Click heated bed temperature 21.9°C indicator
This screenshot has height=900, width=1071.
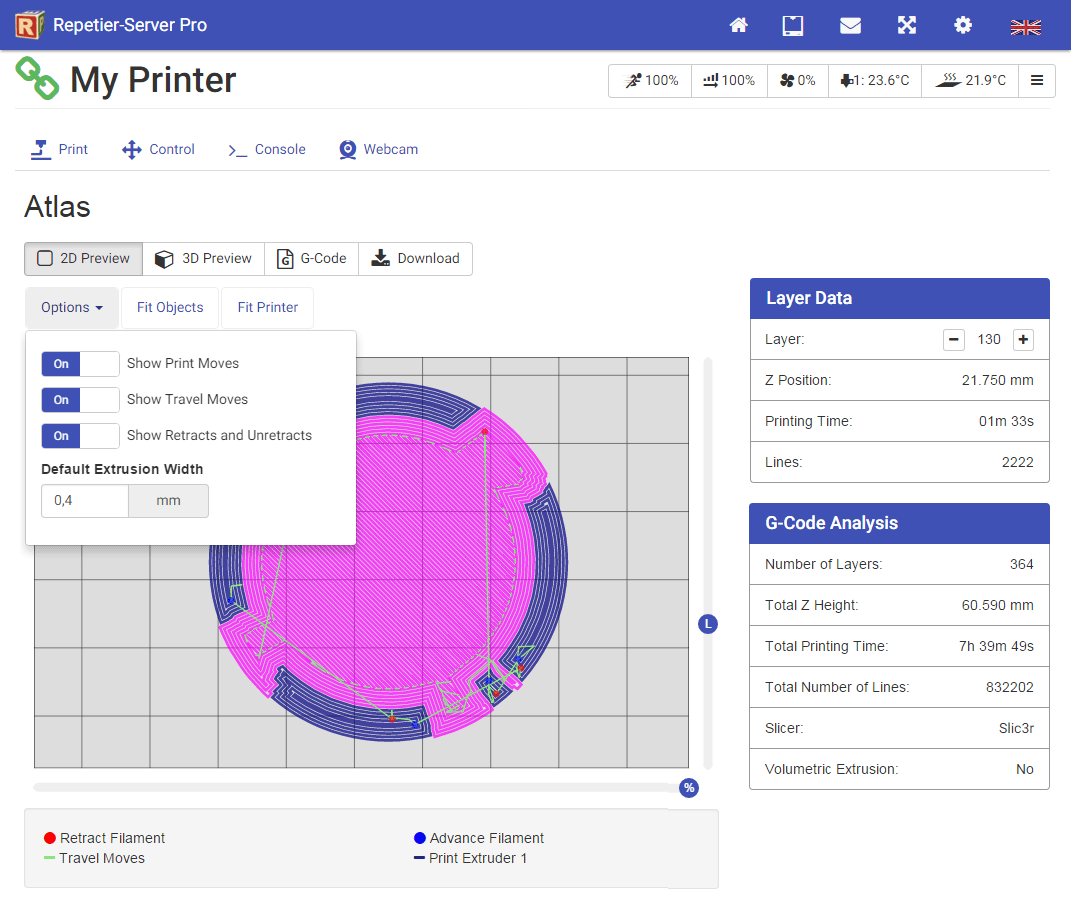click(x=971, y=81)
